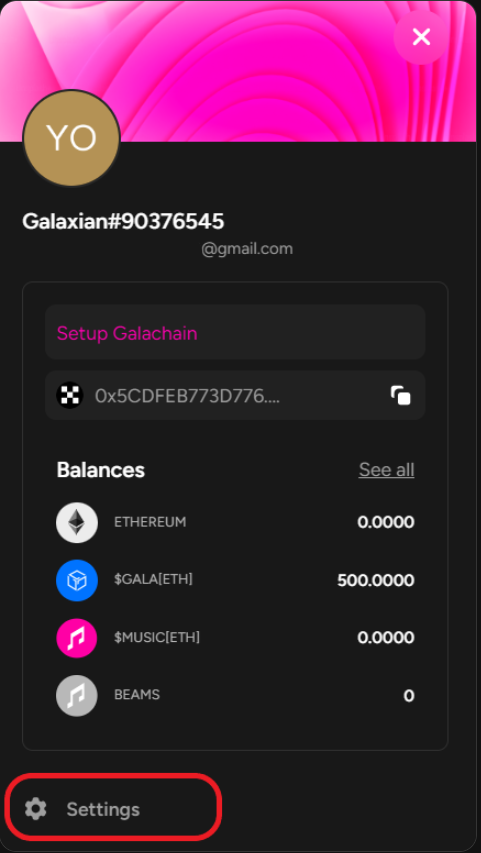Select the $GALA[ETH] balance label
Screen dimensions: 481x853
(x=153, y=579)
